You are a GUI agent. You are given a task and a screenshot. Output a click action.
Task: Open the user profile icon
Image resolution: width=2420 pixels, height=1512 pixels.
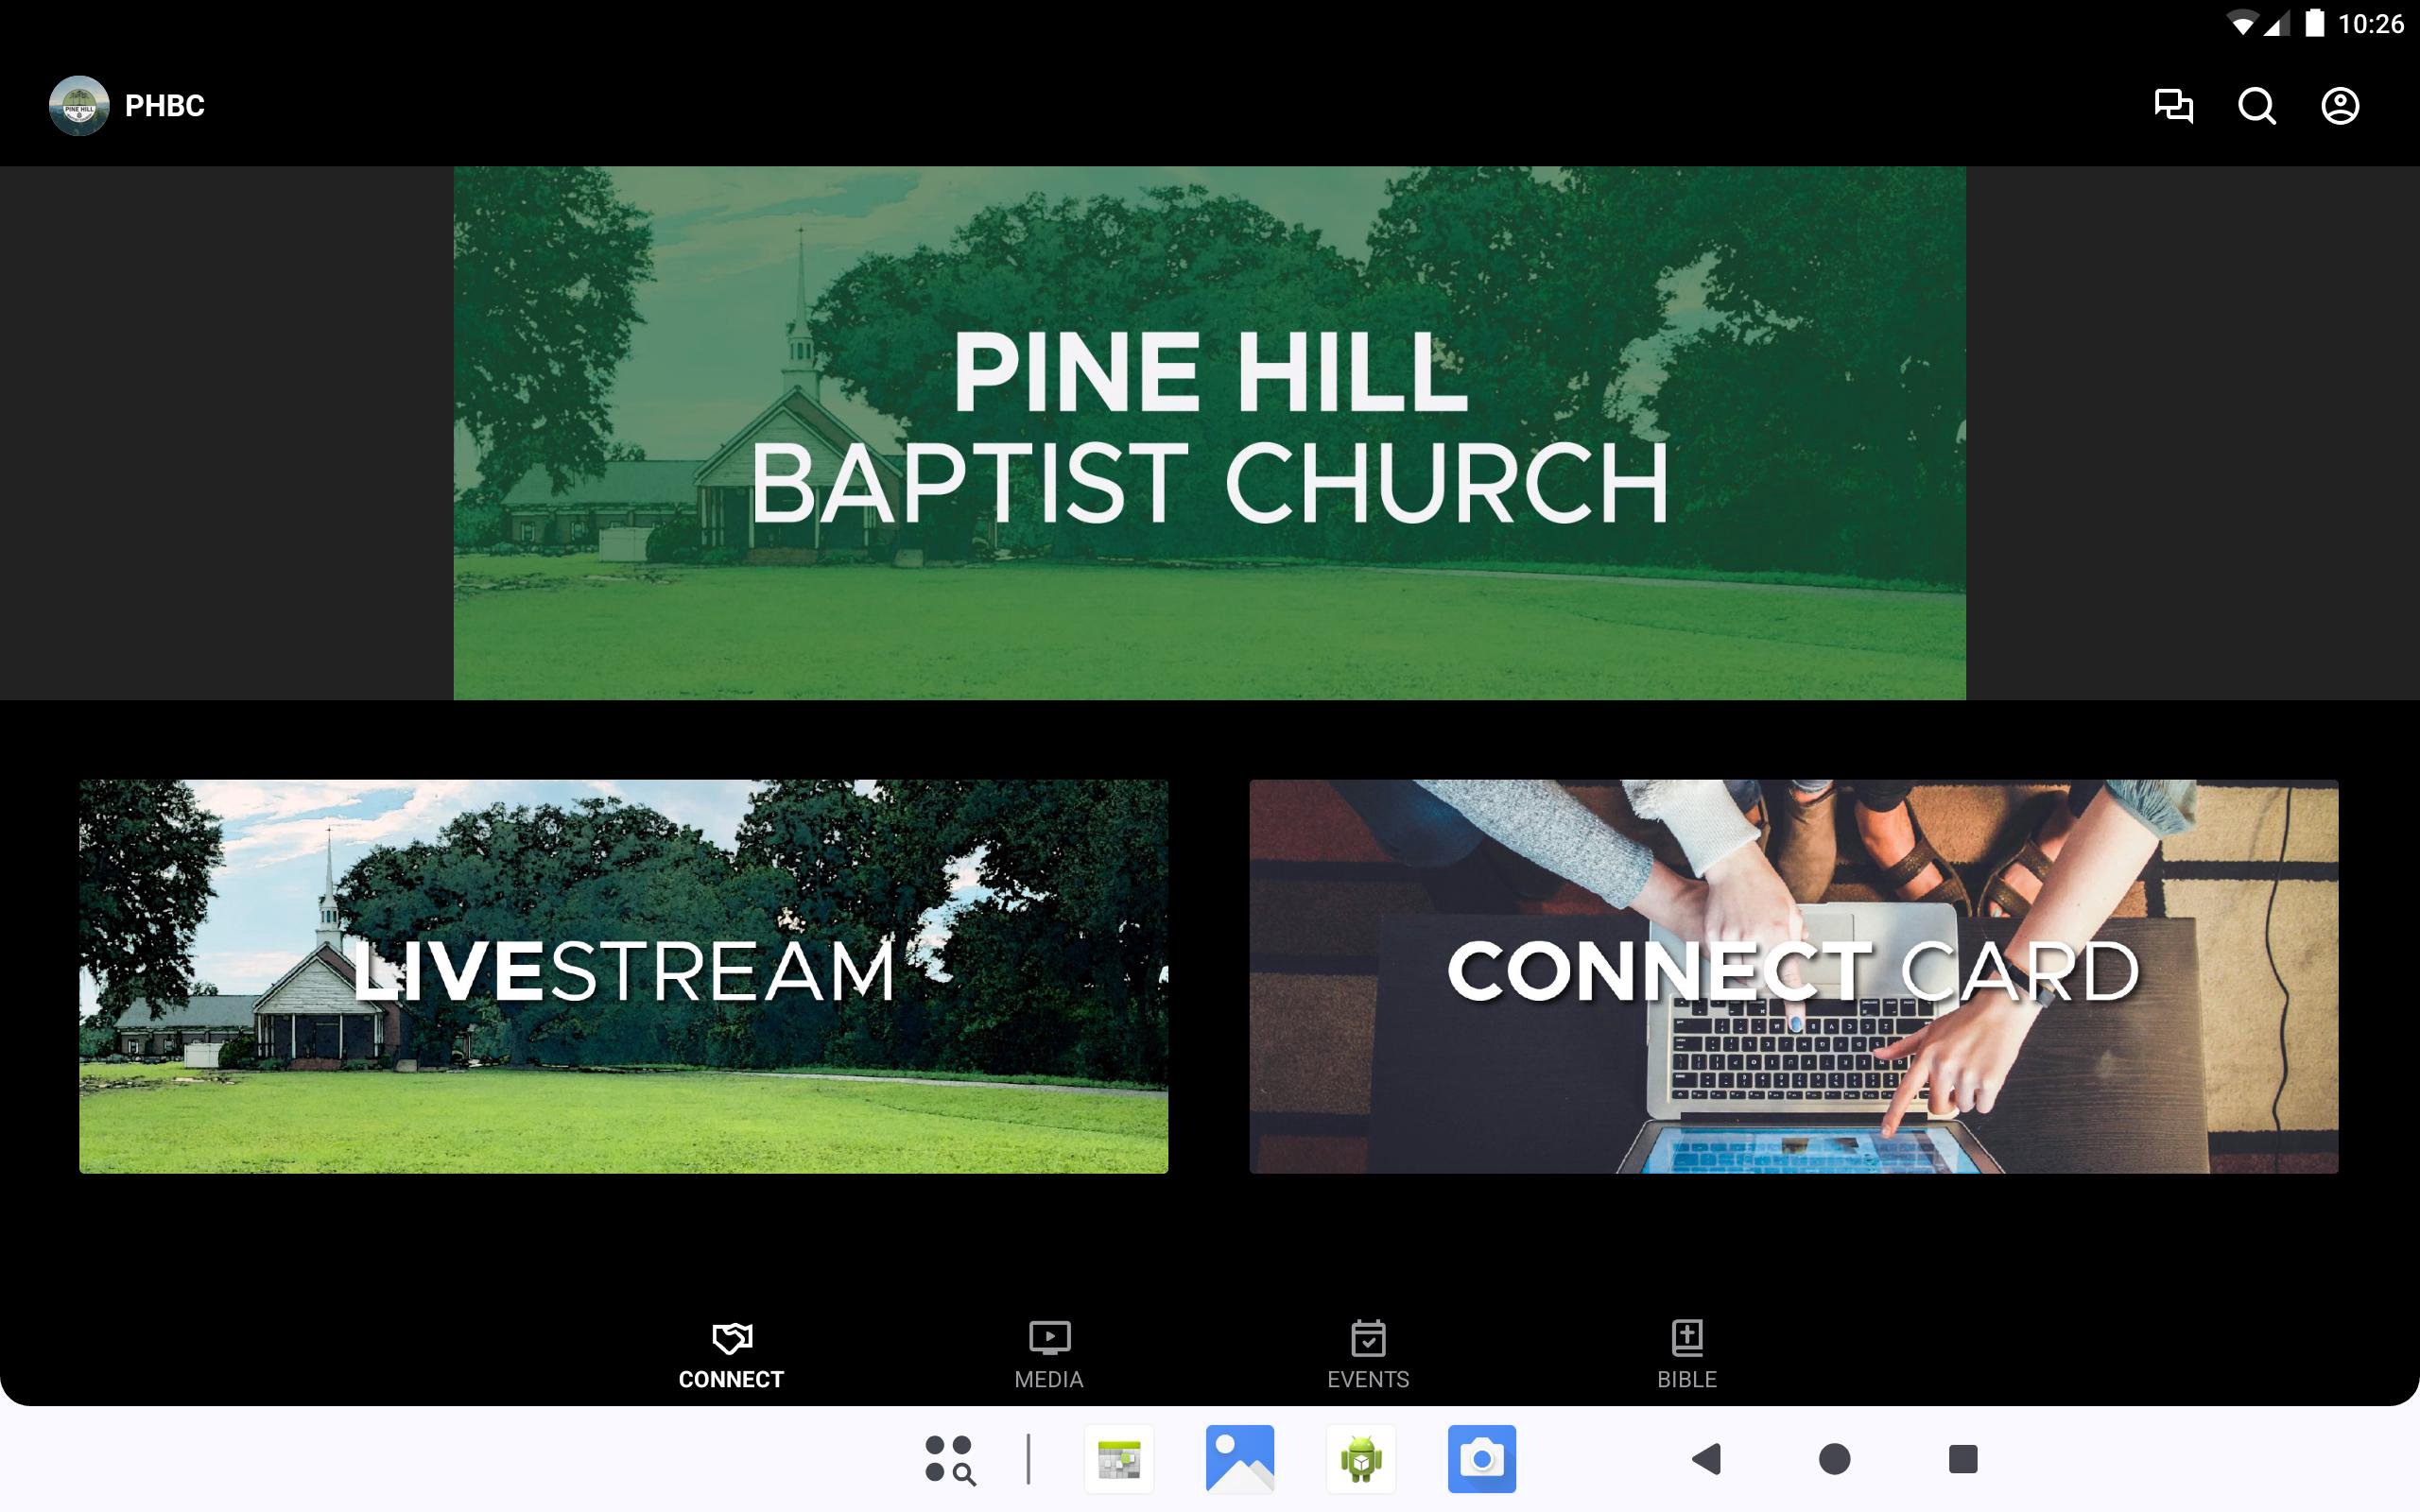[2339, 106]
